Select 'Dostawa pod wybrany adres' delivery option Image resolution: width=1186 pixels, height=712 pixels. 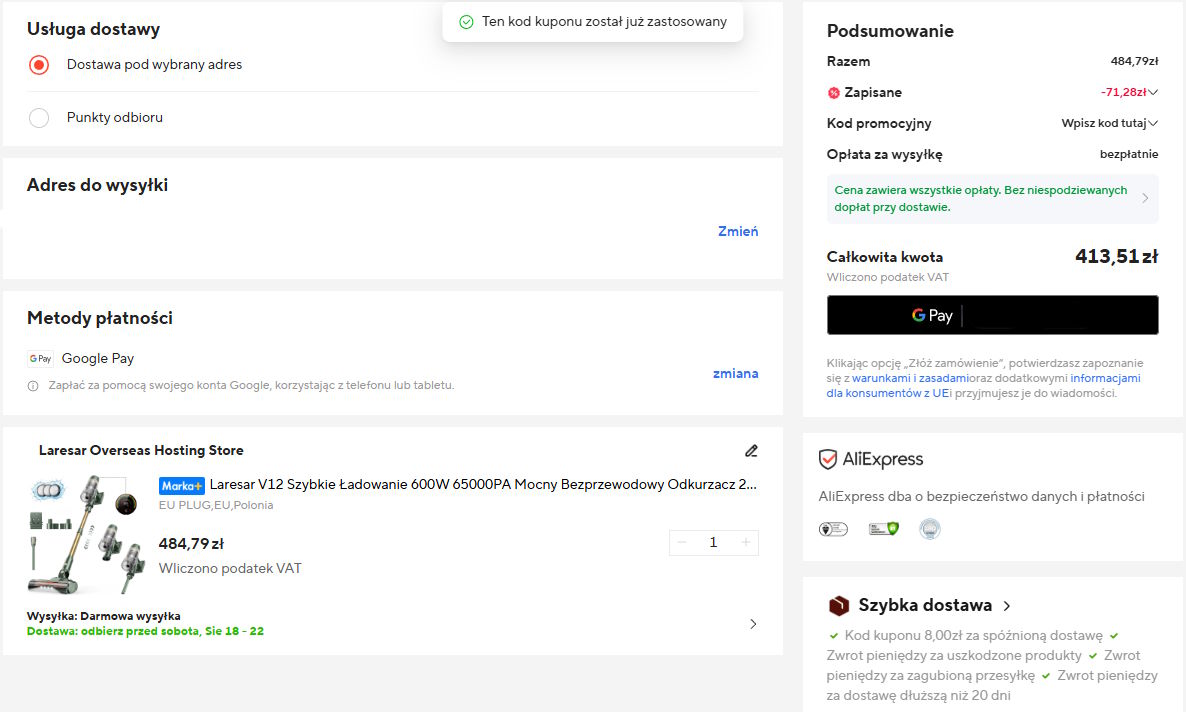pos(39,65)
